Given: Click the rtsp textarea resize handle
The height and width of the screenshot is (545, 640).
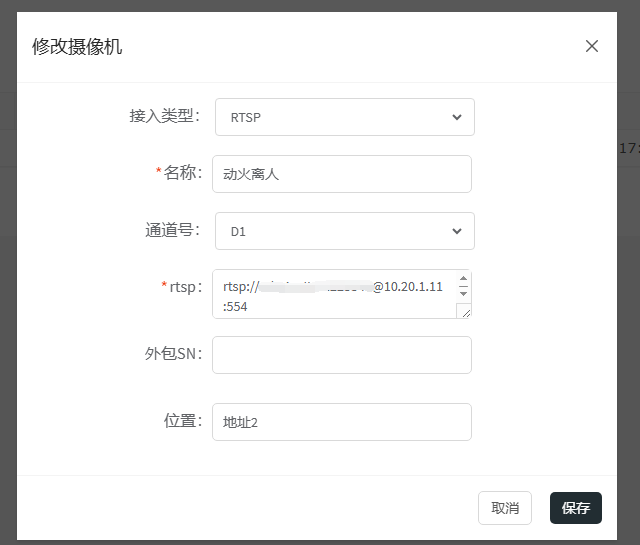Looking at the screenshot, I should (465, 312).
